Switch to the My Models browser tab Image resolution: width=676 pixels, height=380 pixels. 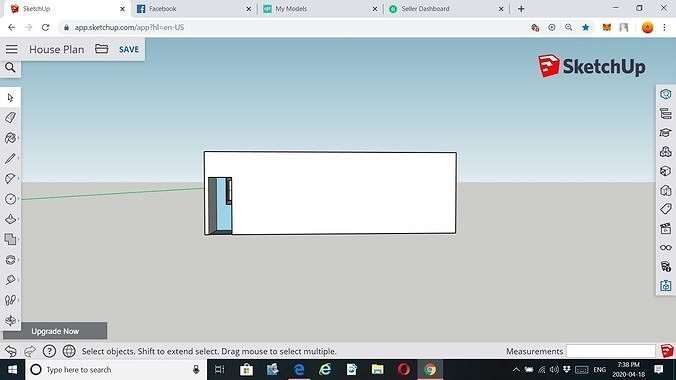[321, 9]
